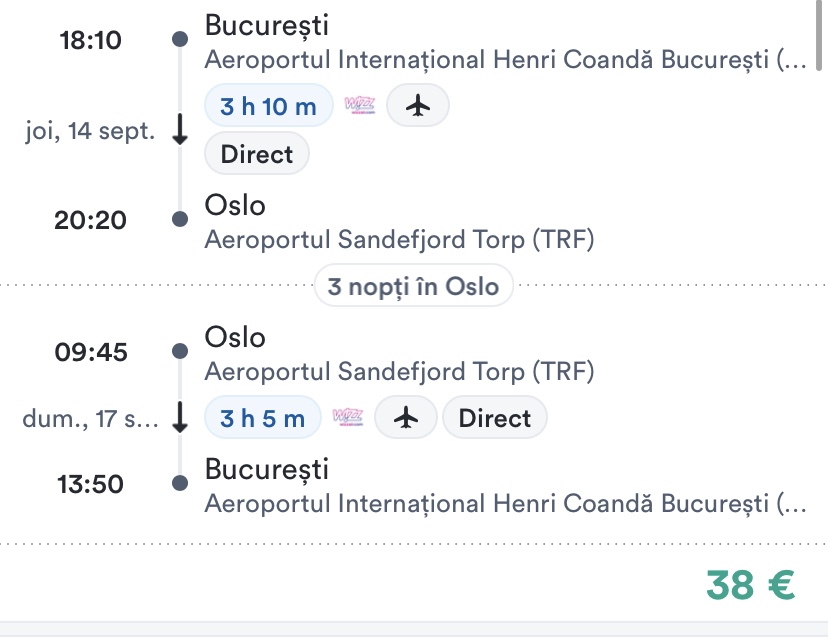Click the return flight Direct badge
Viewport: 828px width, 638px height.
tap(495, 418)
